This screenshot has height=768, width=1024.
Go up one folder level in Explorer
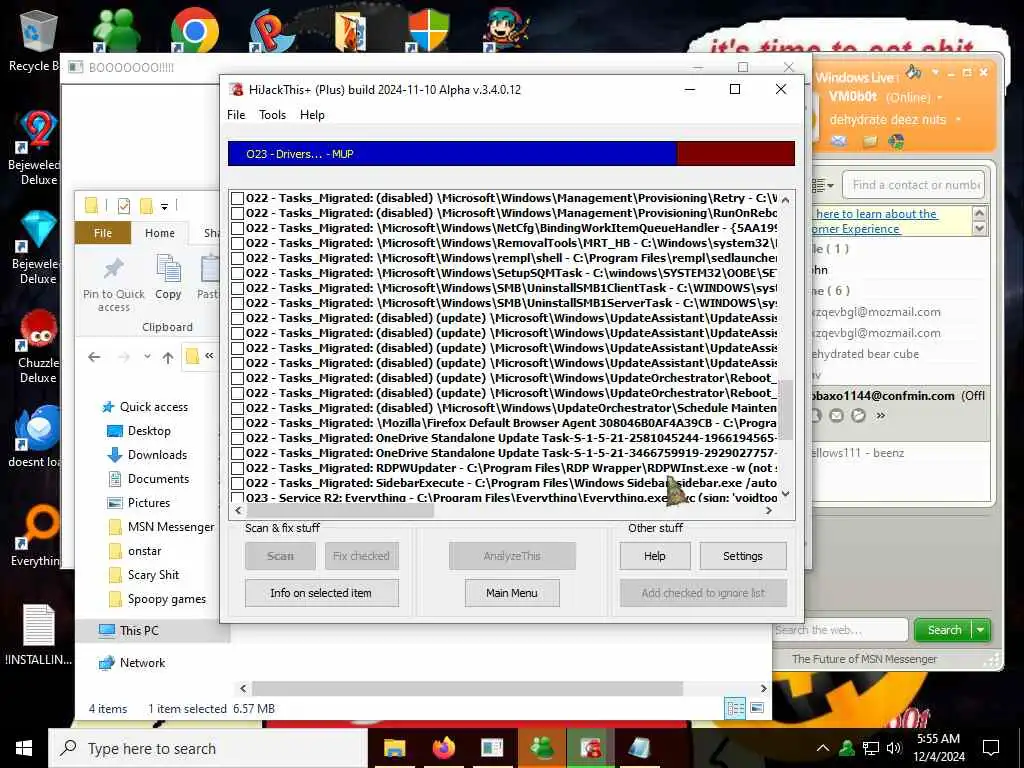click(168, 357)
